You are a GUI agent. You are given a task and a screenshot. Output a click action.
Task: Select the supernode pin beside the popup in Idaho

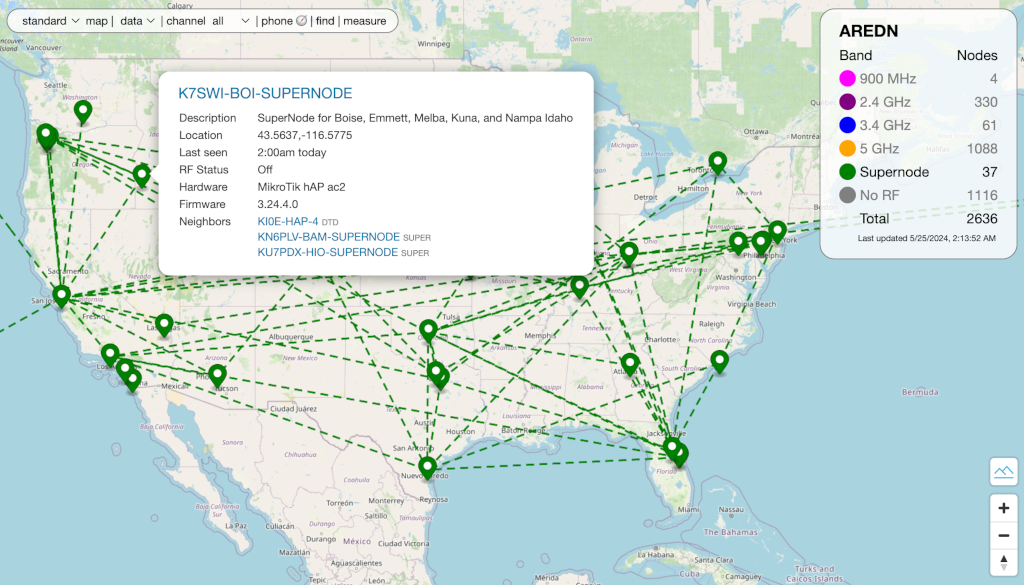pyautogui.click(x=142, y=174)
